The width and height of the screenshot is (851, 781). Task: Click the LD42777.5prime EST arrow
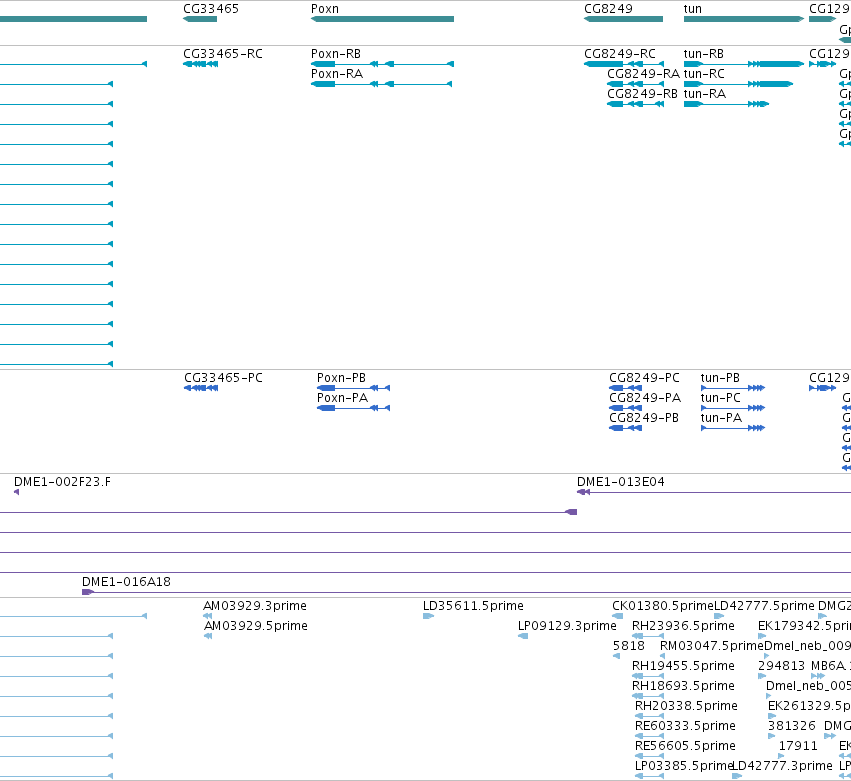tap(719, 616)
